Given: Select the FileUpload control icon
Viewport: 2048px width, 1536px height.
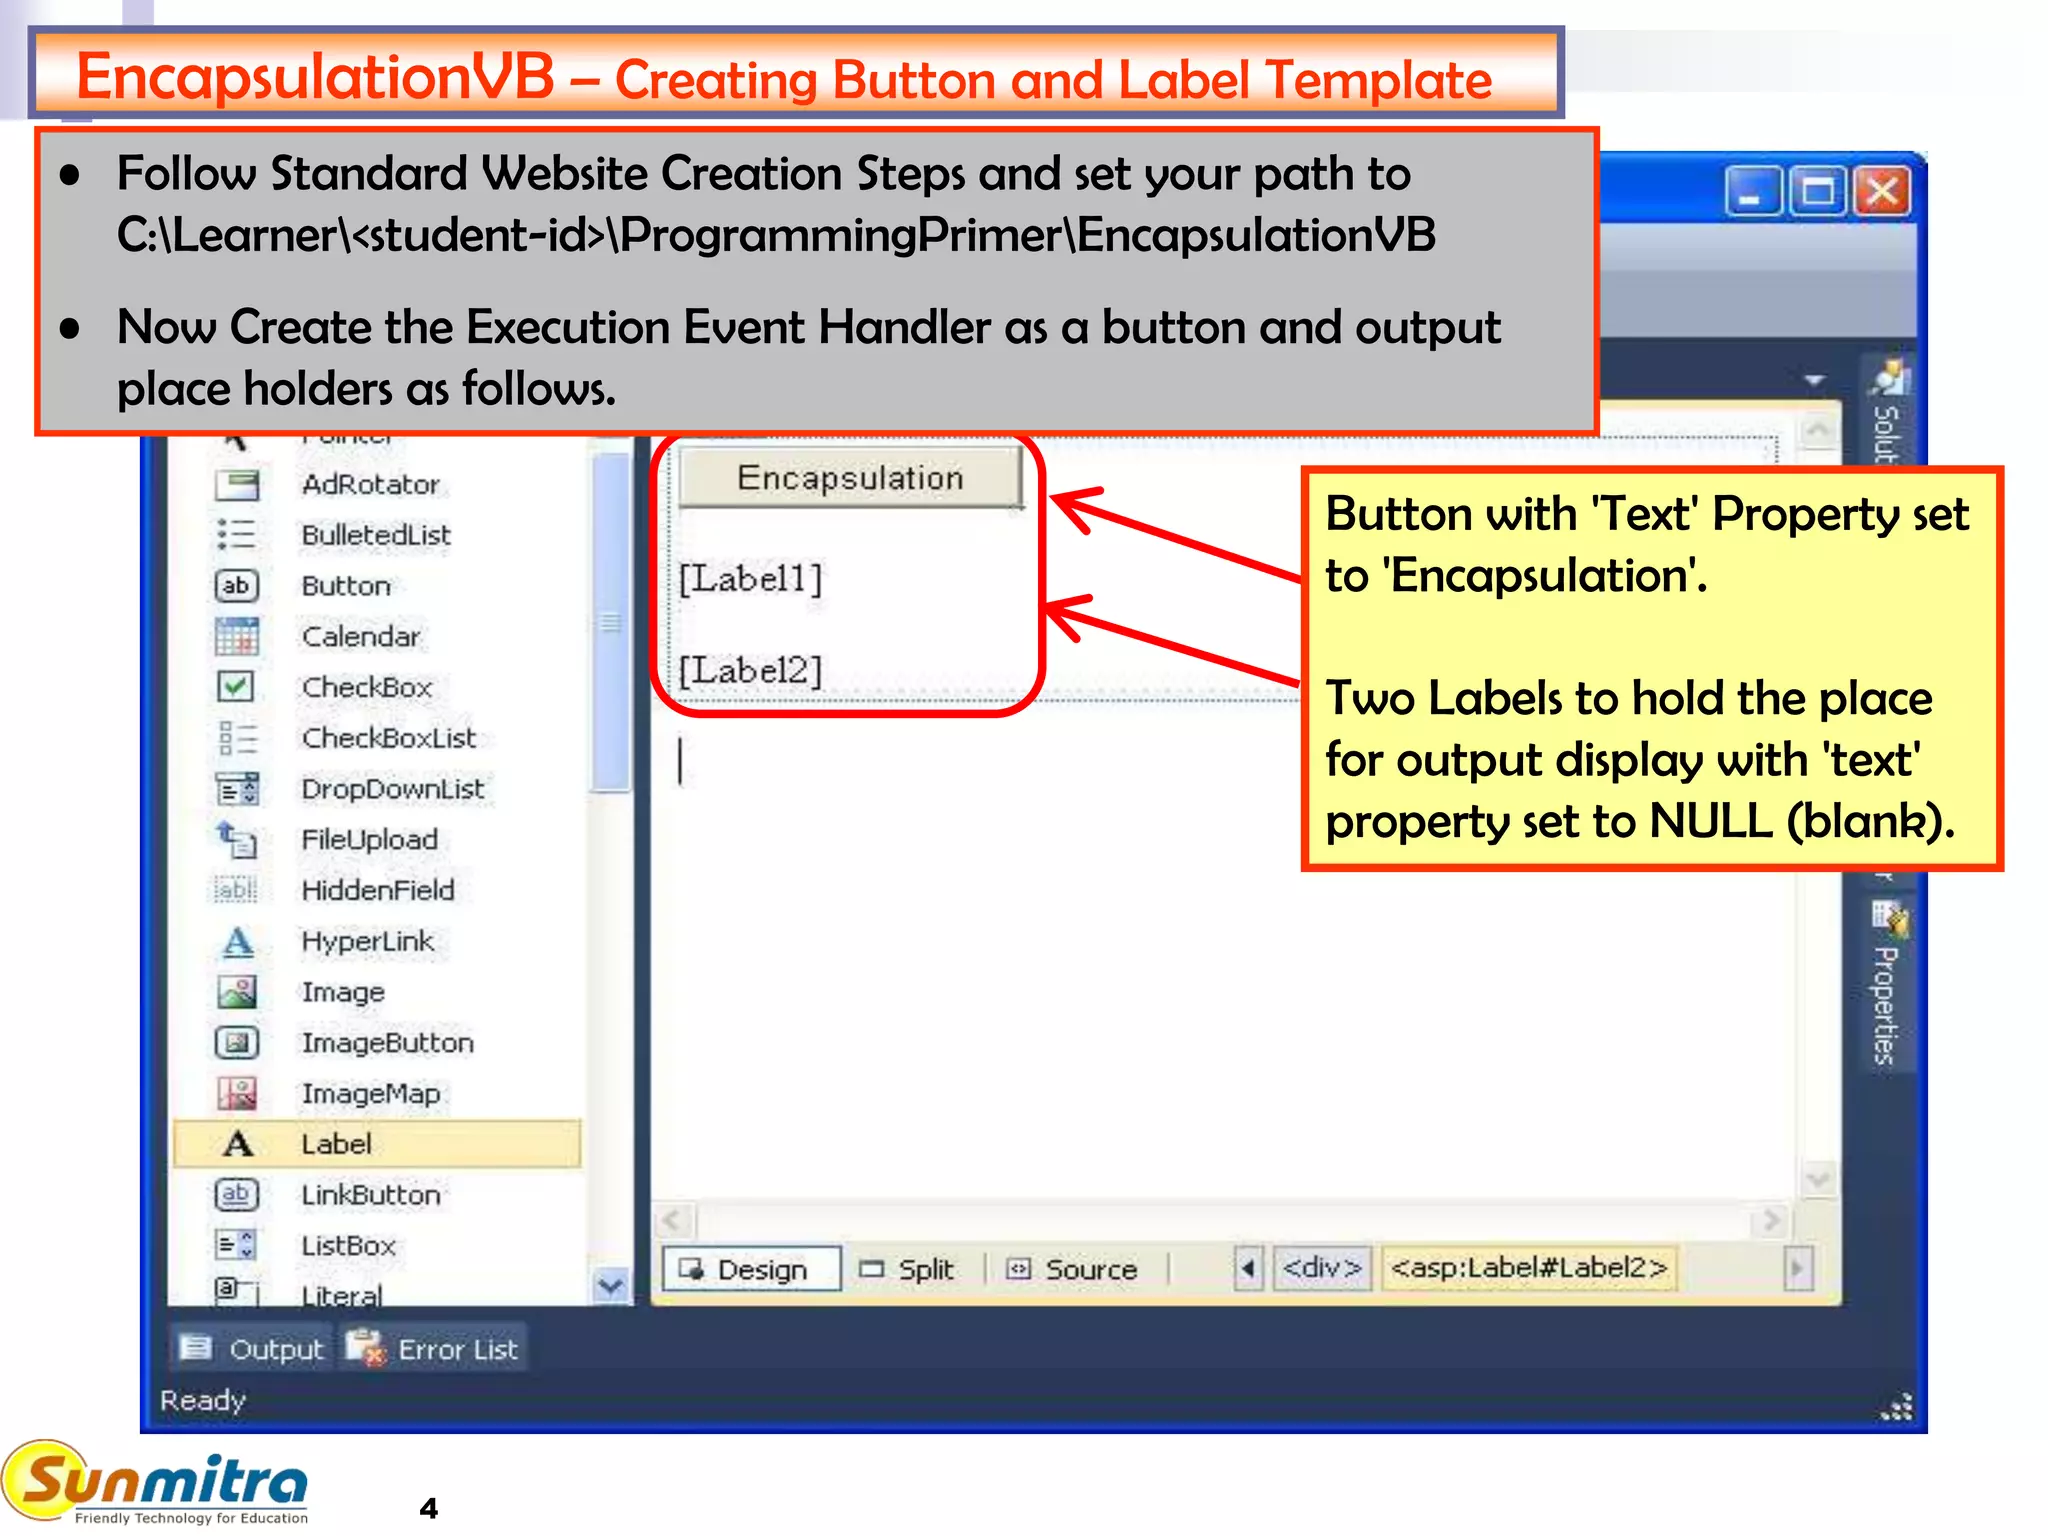Looking at the screenshot, I should tap(237, 840).
